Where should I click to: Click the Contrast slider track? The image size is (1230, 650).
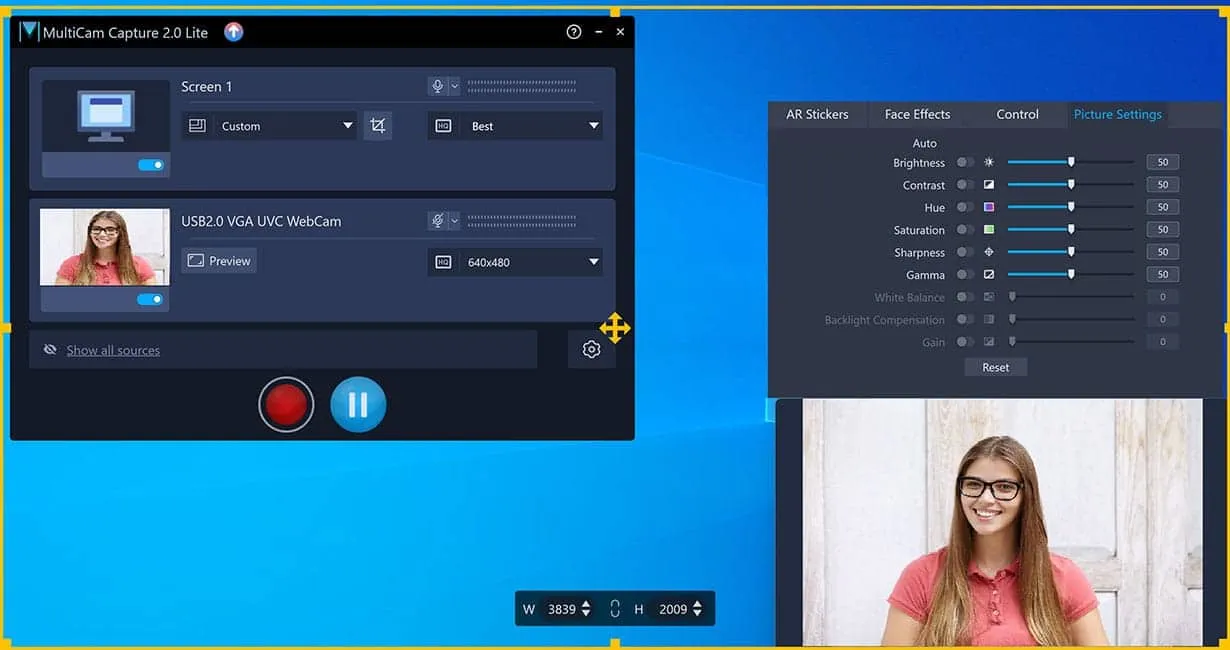[x=1070, y=185]
